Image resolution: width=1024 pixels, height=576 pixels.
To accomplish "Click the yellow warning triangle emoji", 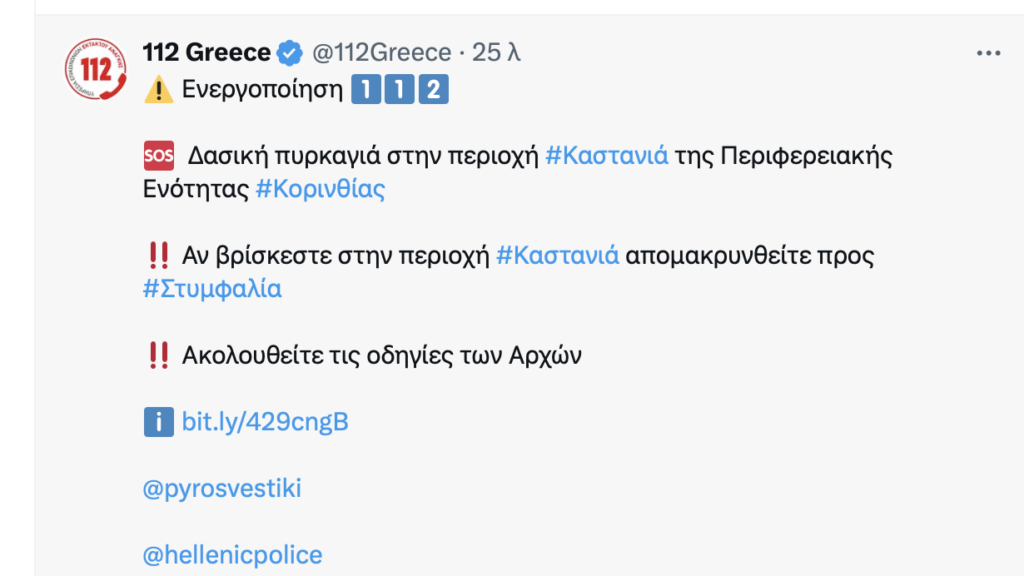I will click(158, 91).
